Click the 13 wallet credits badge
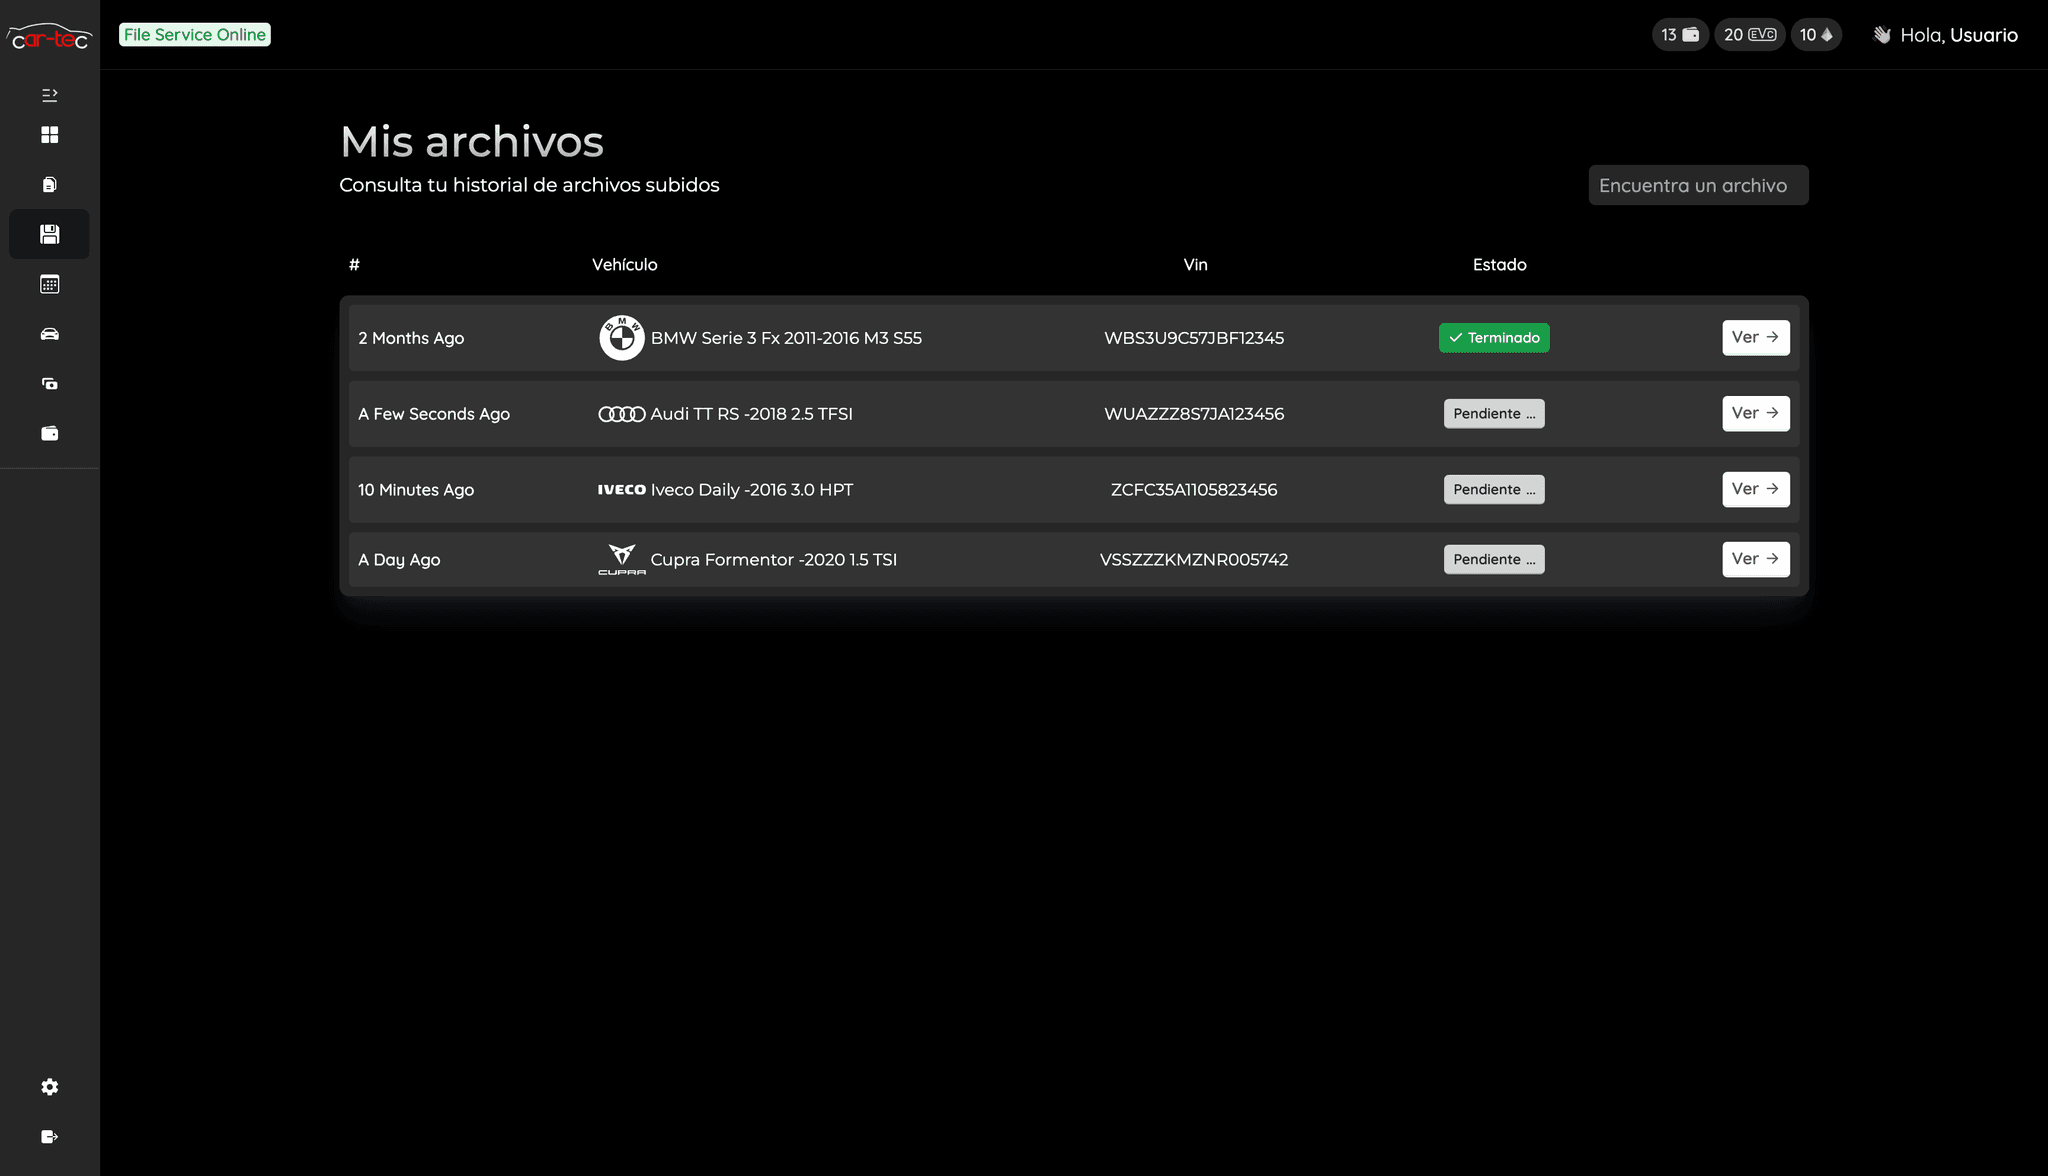The width and height of the screenshot is (2048, 1176). tap(1679, 35)
